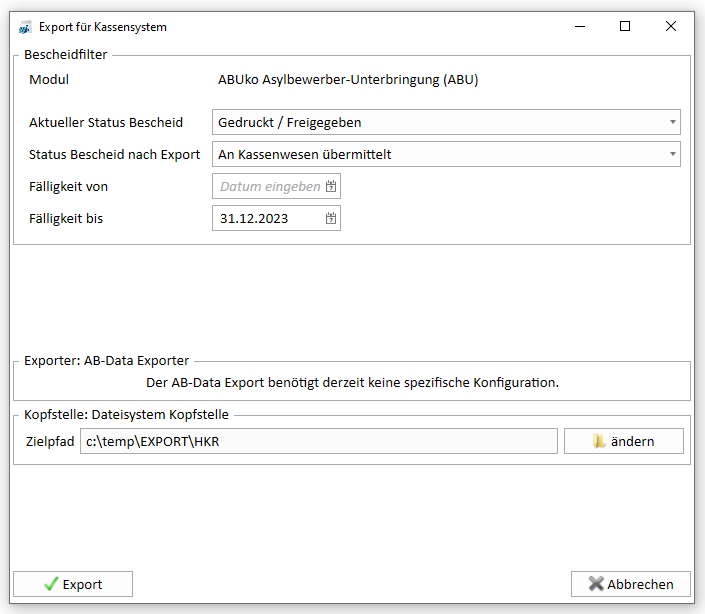Close the Export für Kassensystem dialog
The image size is (705, 614).
(671, 27)
